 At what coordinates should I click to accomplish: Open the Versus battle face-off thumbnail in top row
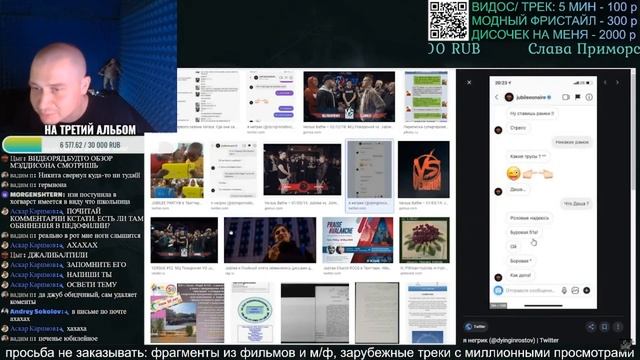point(349,96)
